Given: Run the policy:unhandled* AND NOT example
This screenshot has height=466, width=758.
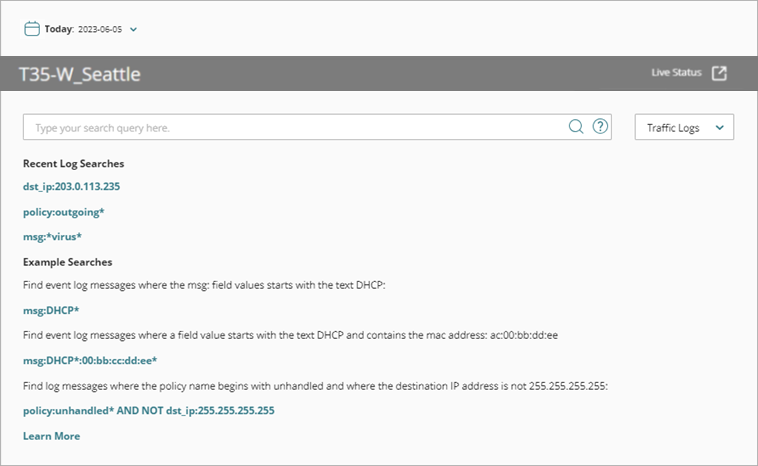Looking at the screenshot, I should [148, 410].
